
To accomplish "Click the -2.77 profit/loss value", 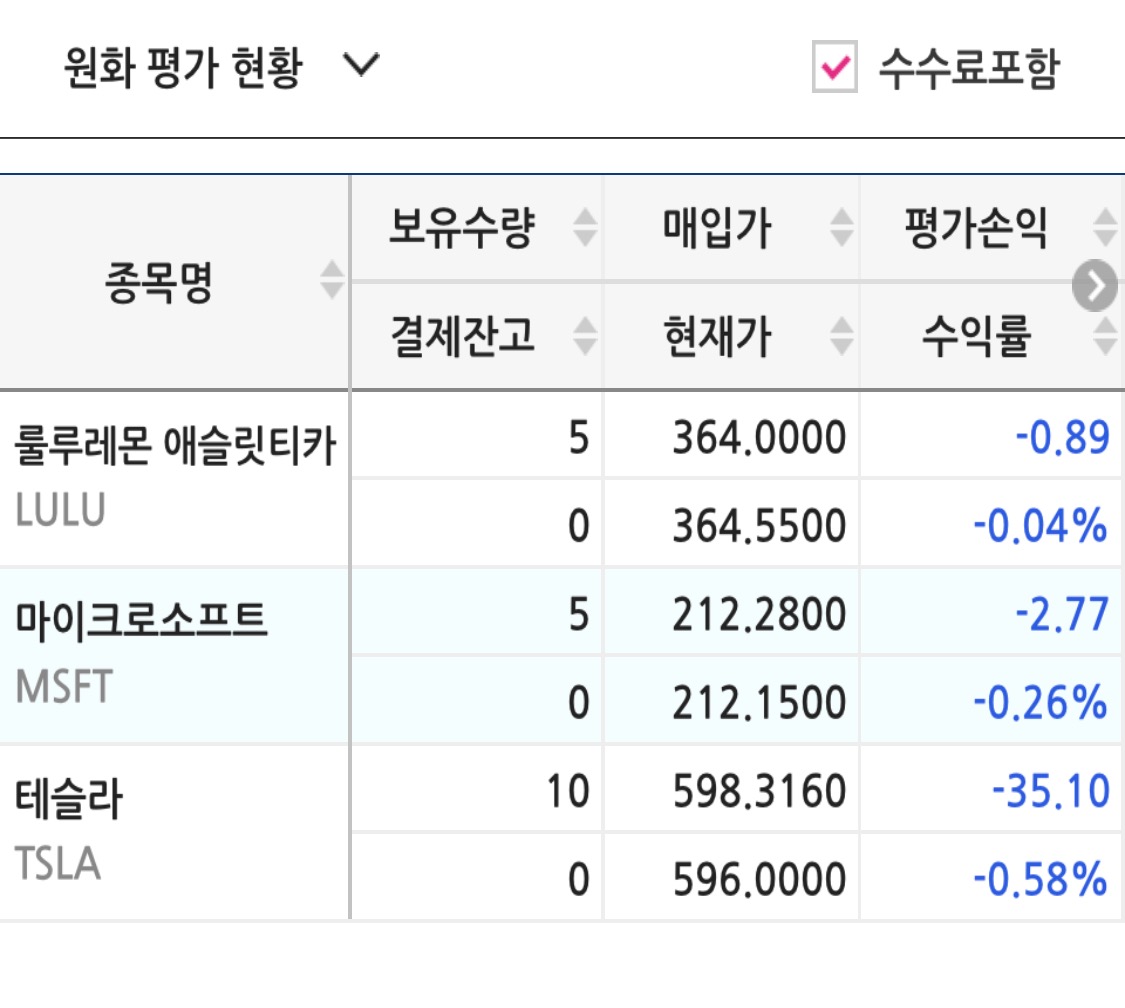I will click(1062, 615).
